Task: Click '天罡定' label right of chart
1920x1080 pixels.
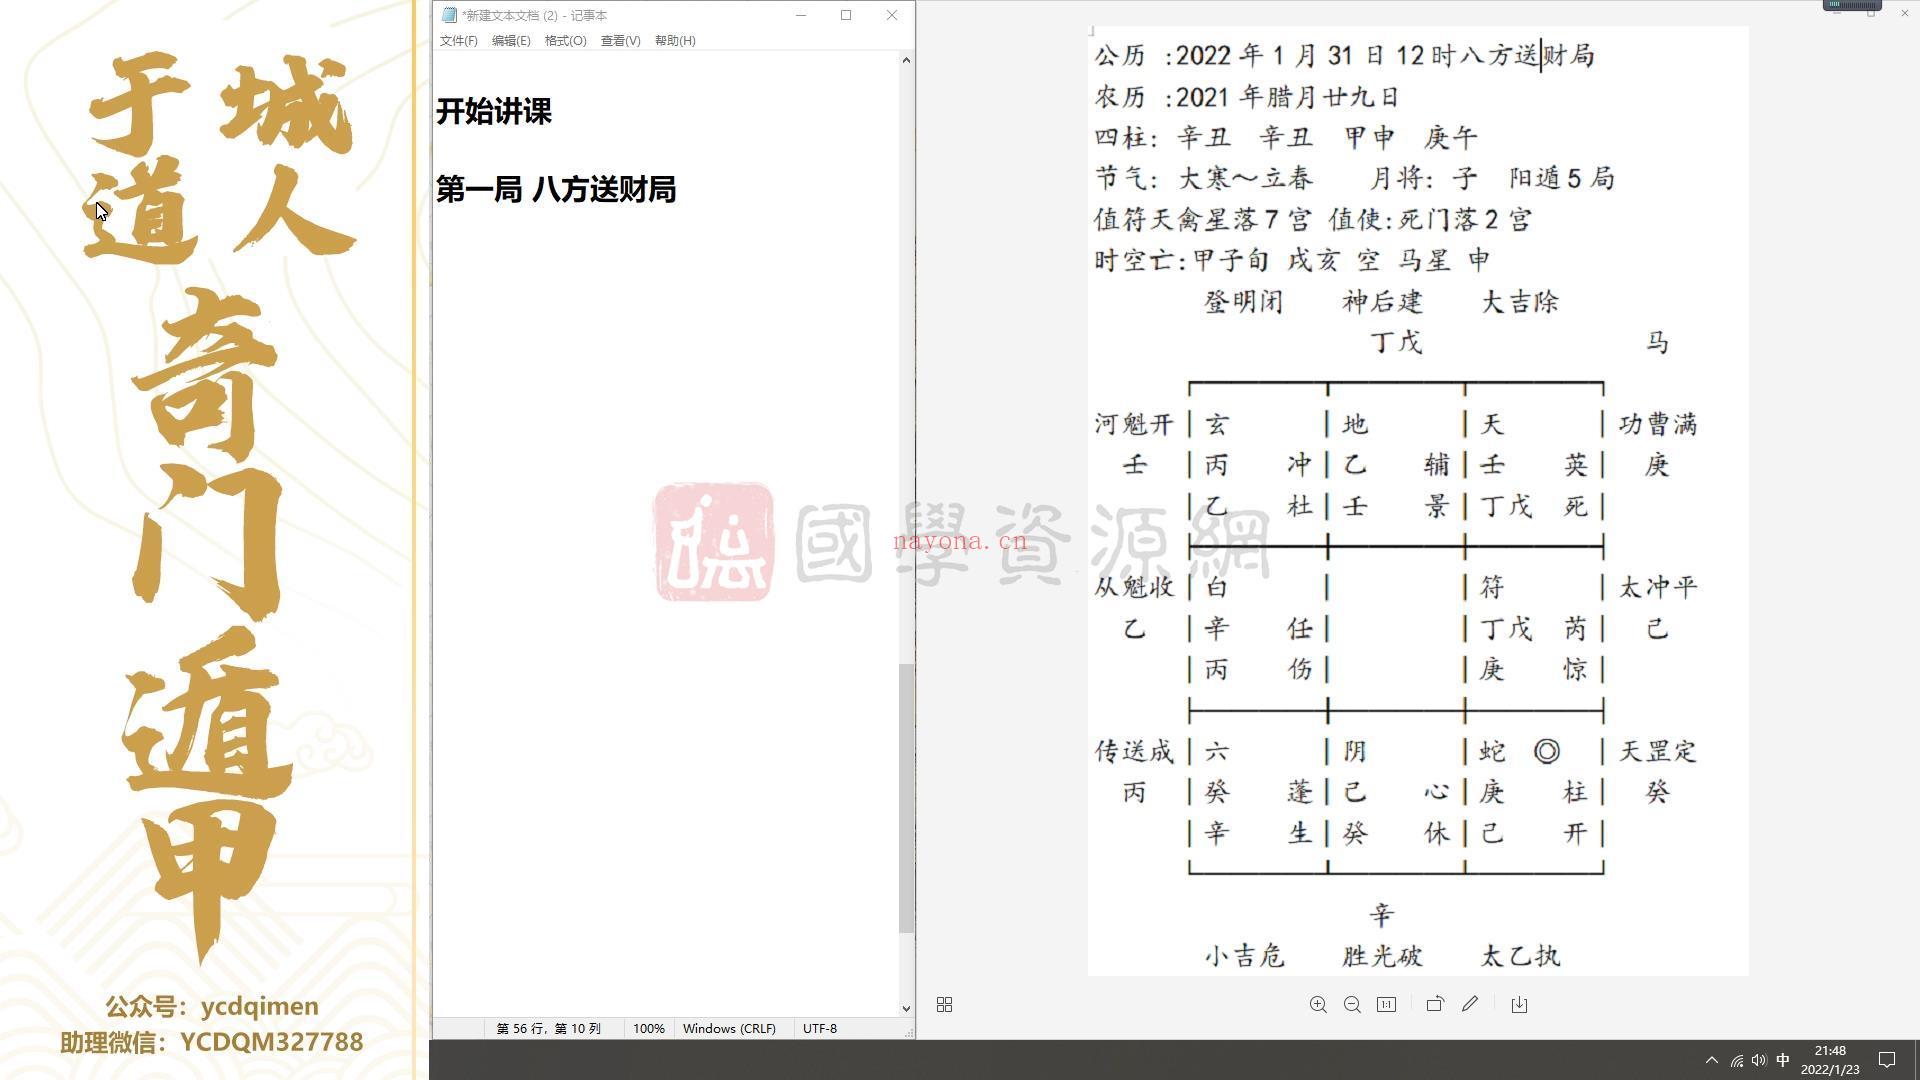Action: click(1658, 751)
